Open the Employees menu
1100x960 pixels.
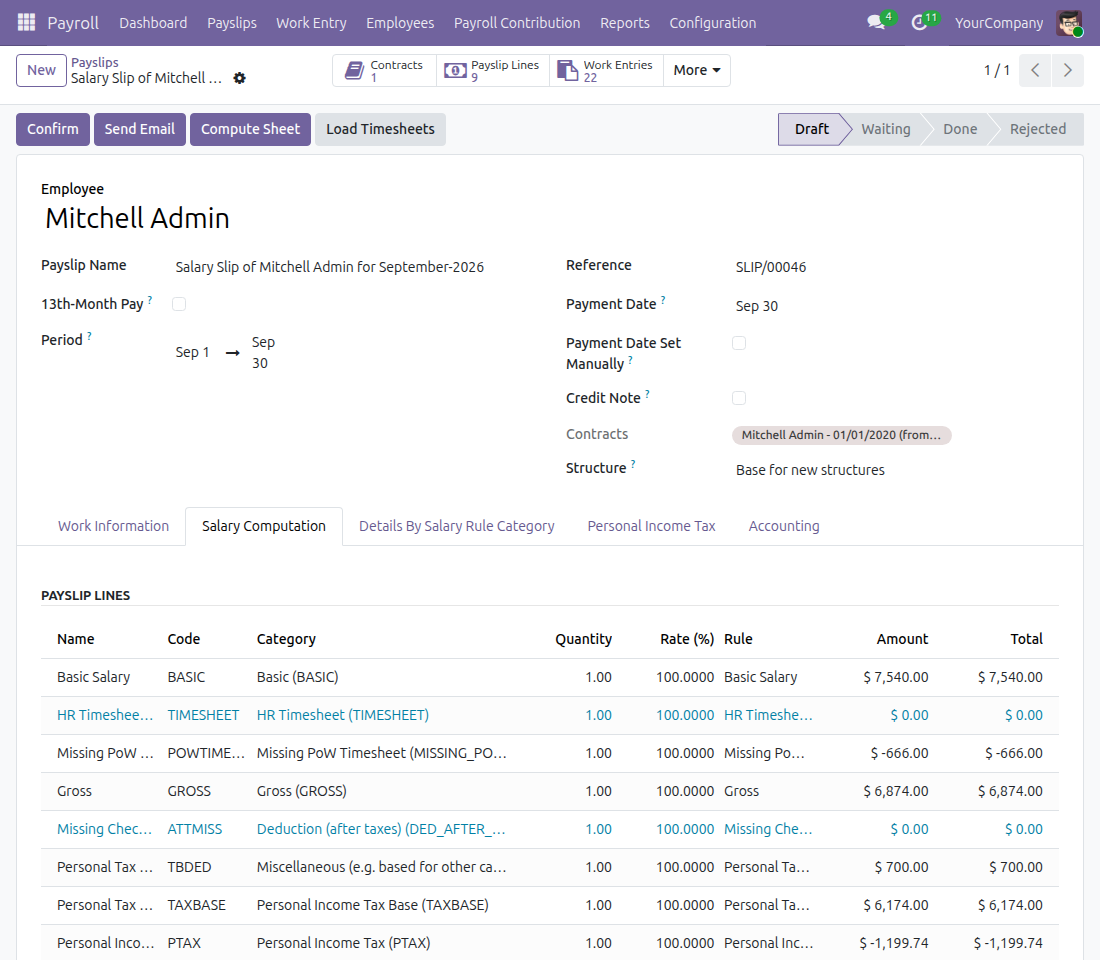[400, 22]
